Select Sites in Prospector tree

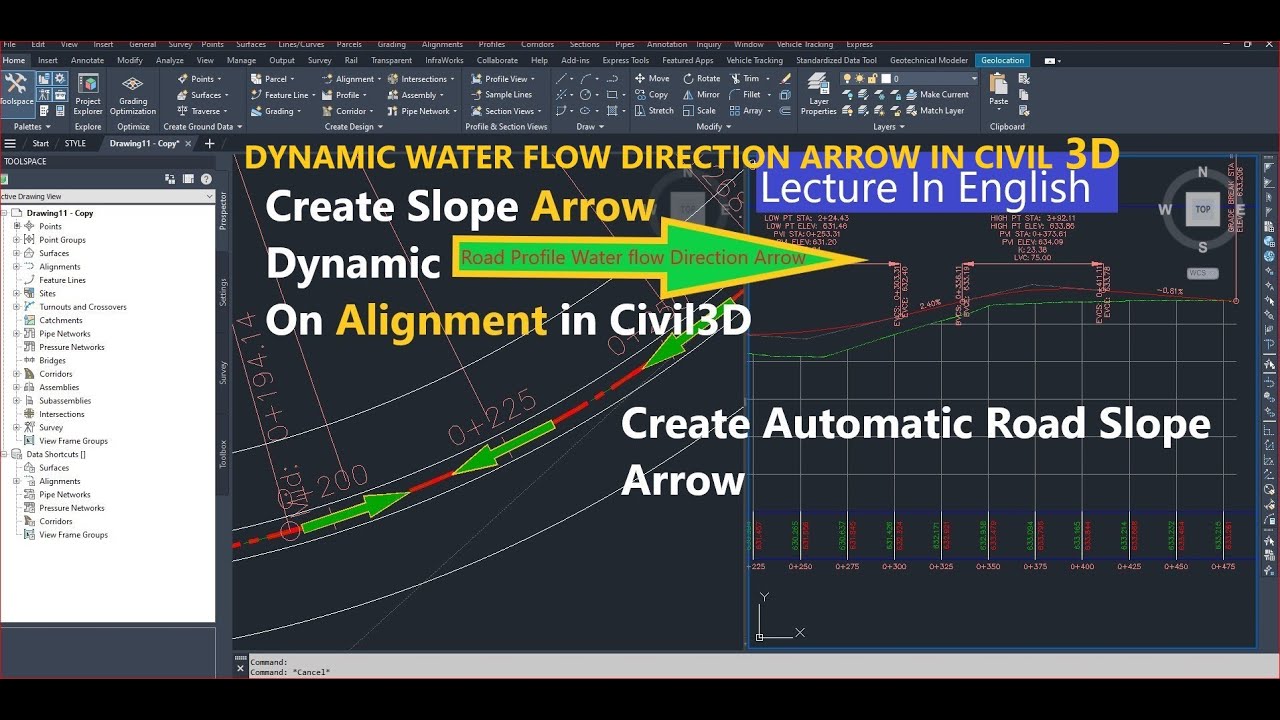[47, 294]
